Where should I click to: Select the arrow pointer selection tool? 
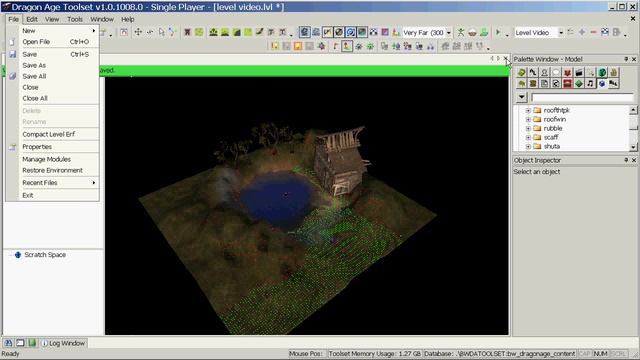click(162, 32)
